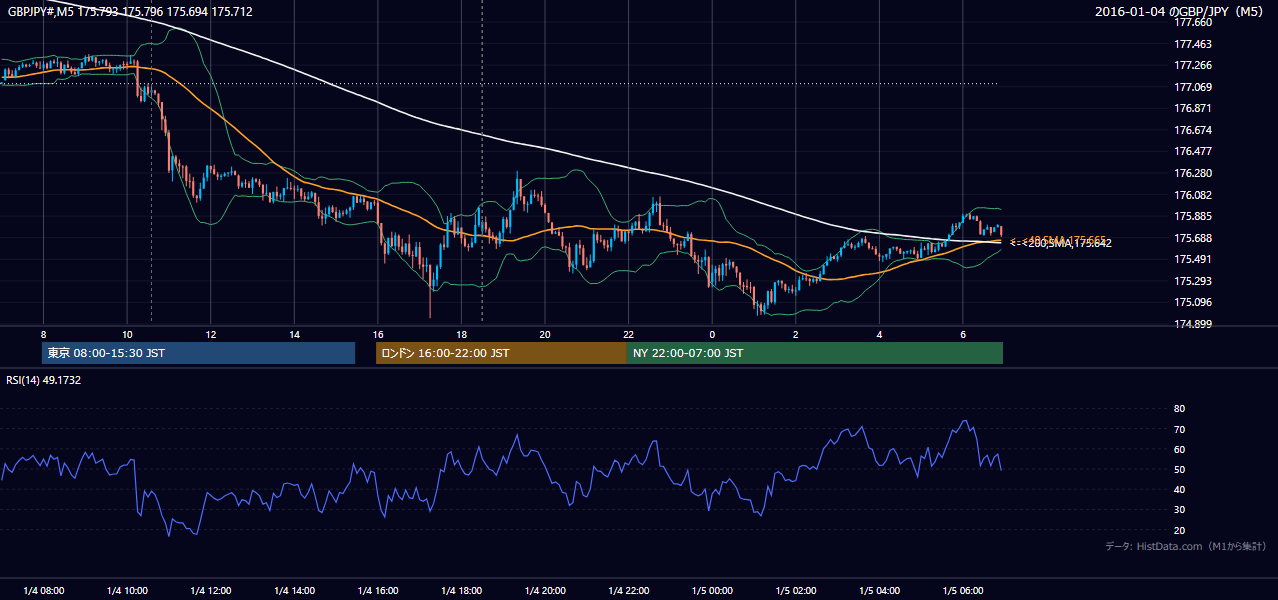
Task: Select the 2016-01-04 GBP/JPY (M5) title
Action: tap(1181, 11)
